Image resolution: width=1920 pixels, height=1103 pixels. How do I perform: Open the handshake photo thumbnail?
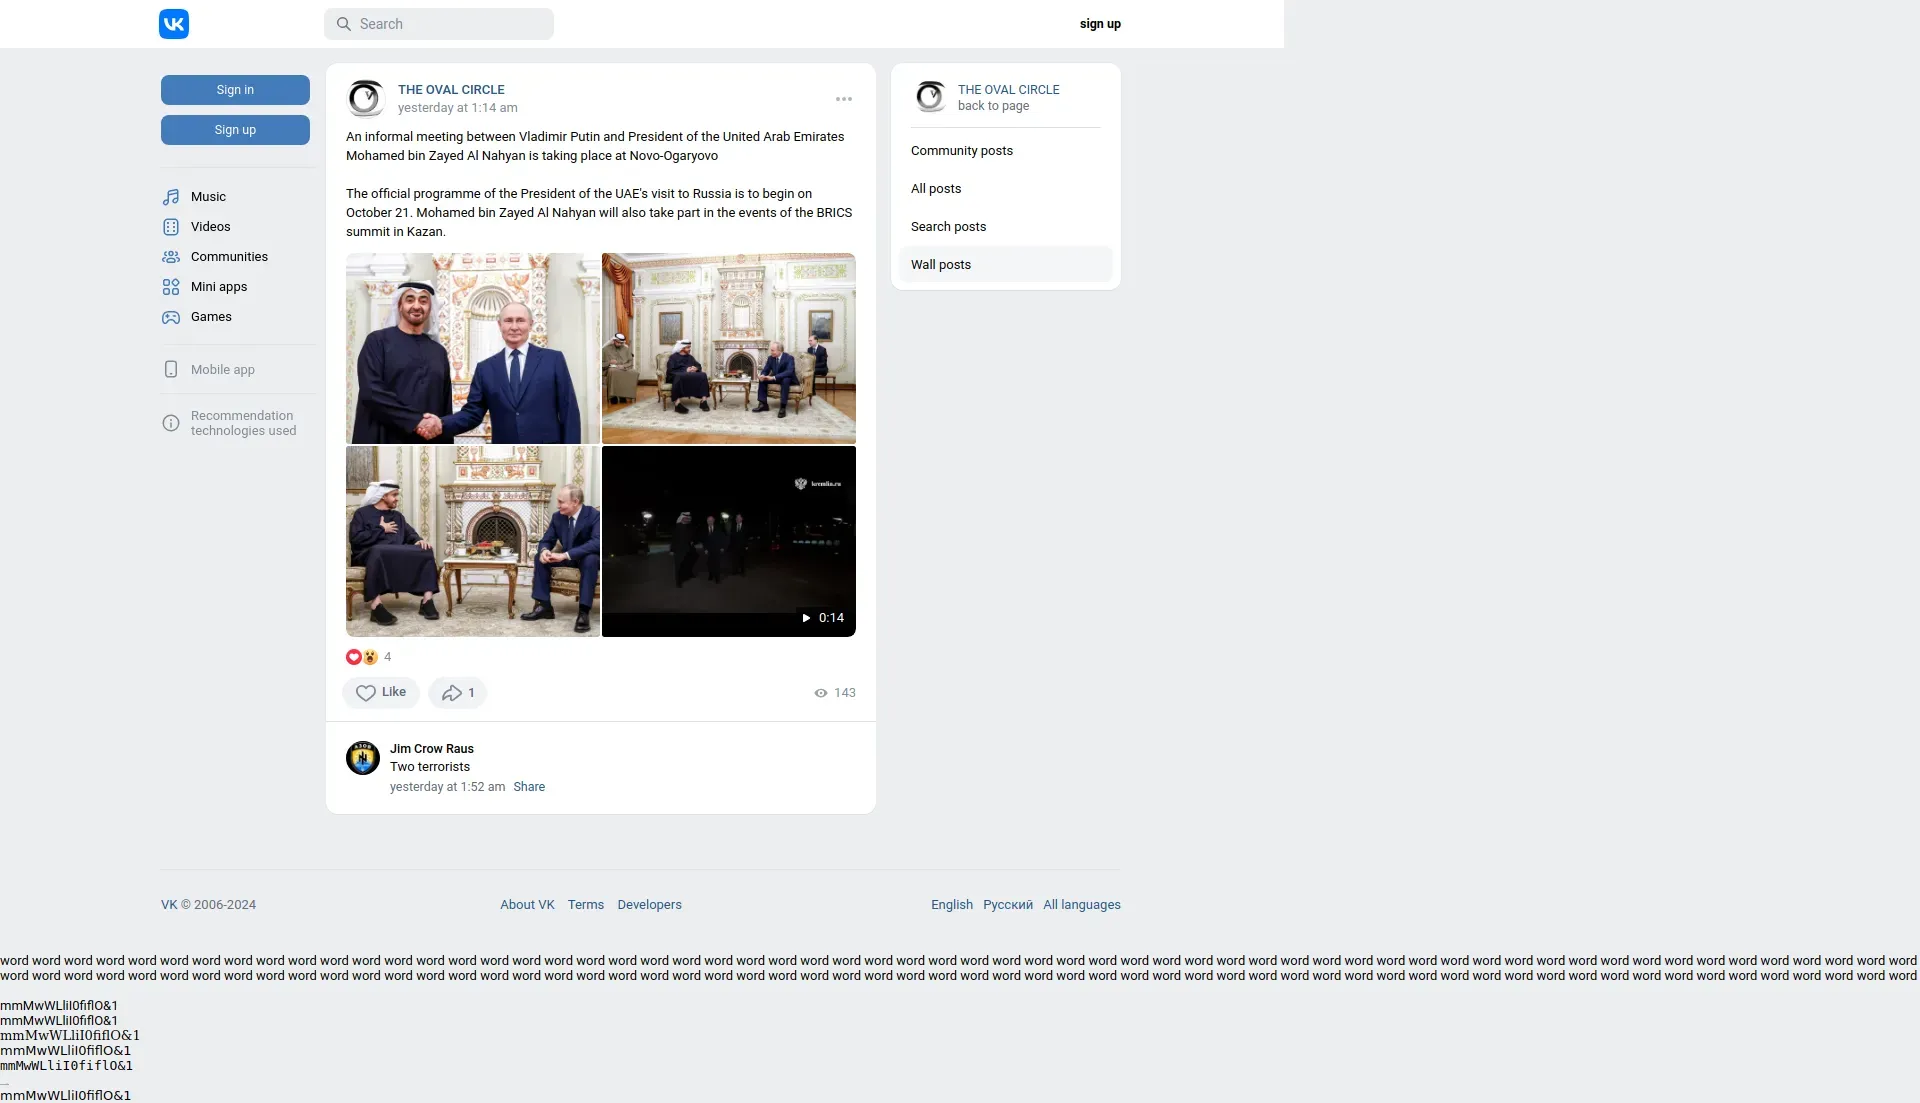point(473,348)
